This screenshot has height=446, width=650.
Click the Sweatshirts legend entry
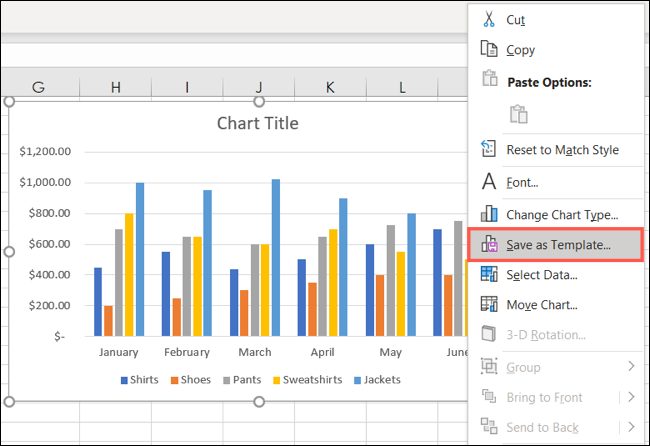308,380
